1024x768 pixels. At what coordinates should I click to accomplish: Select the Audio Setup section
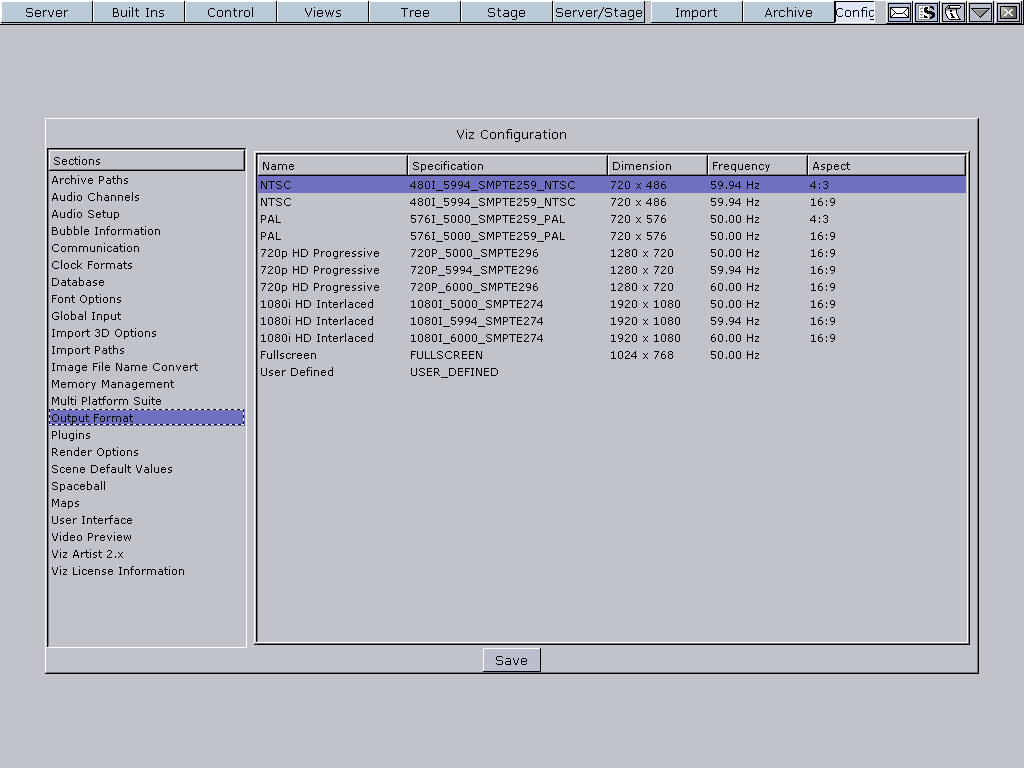(x=85, y=214)
